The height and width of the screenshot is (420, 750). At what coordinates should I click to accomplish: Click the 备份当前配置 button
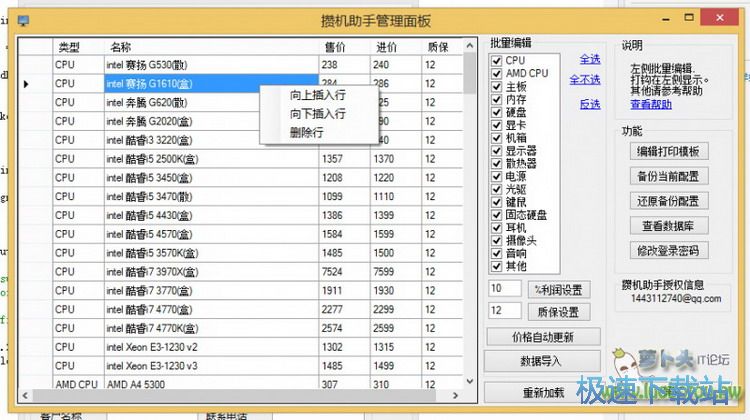(x=669, y=177)
